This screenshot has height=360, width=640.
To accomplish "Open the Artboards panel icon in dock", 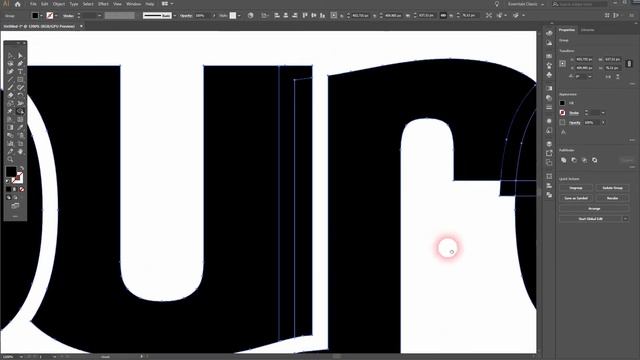I will coord(549,163).
